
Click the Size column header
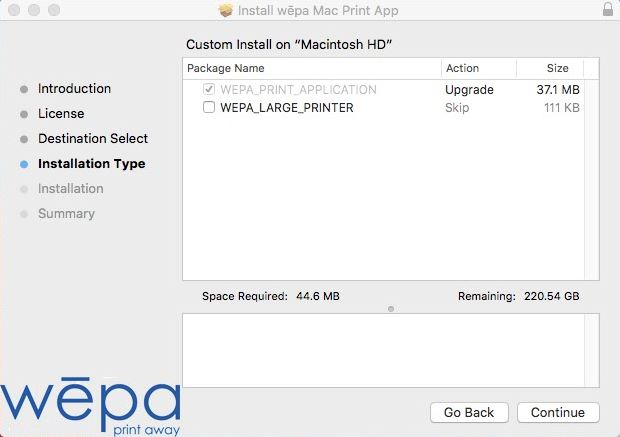[x=550, y=68]
